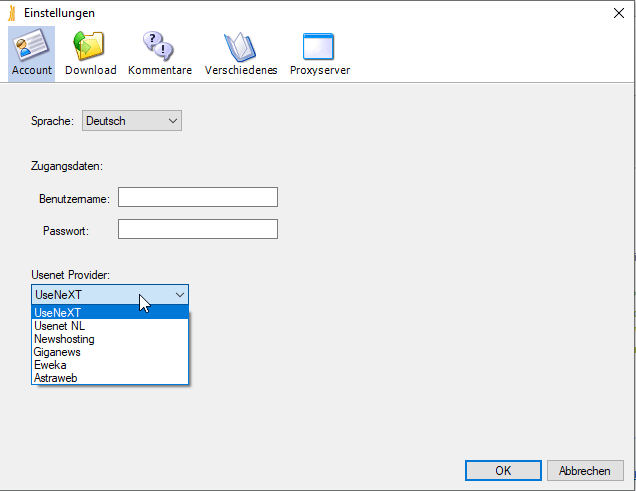Image resolution: width=636 pixels, height=491 pixels.
Task: Focus the Passwort input field
Action: point(198,229)
